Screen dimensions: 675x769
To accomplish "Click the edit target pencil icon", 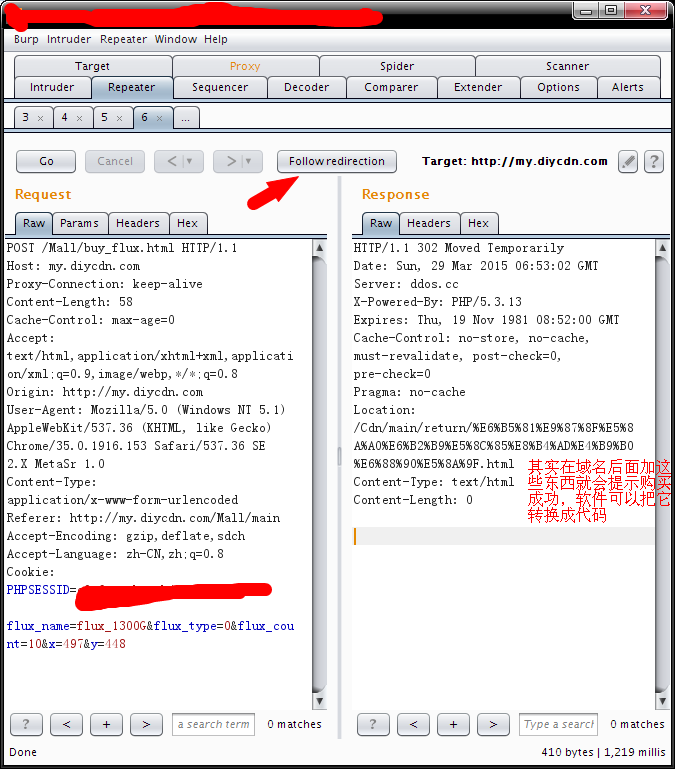I will (x=627, y=161).
